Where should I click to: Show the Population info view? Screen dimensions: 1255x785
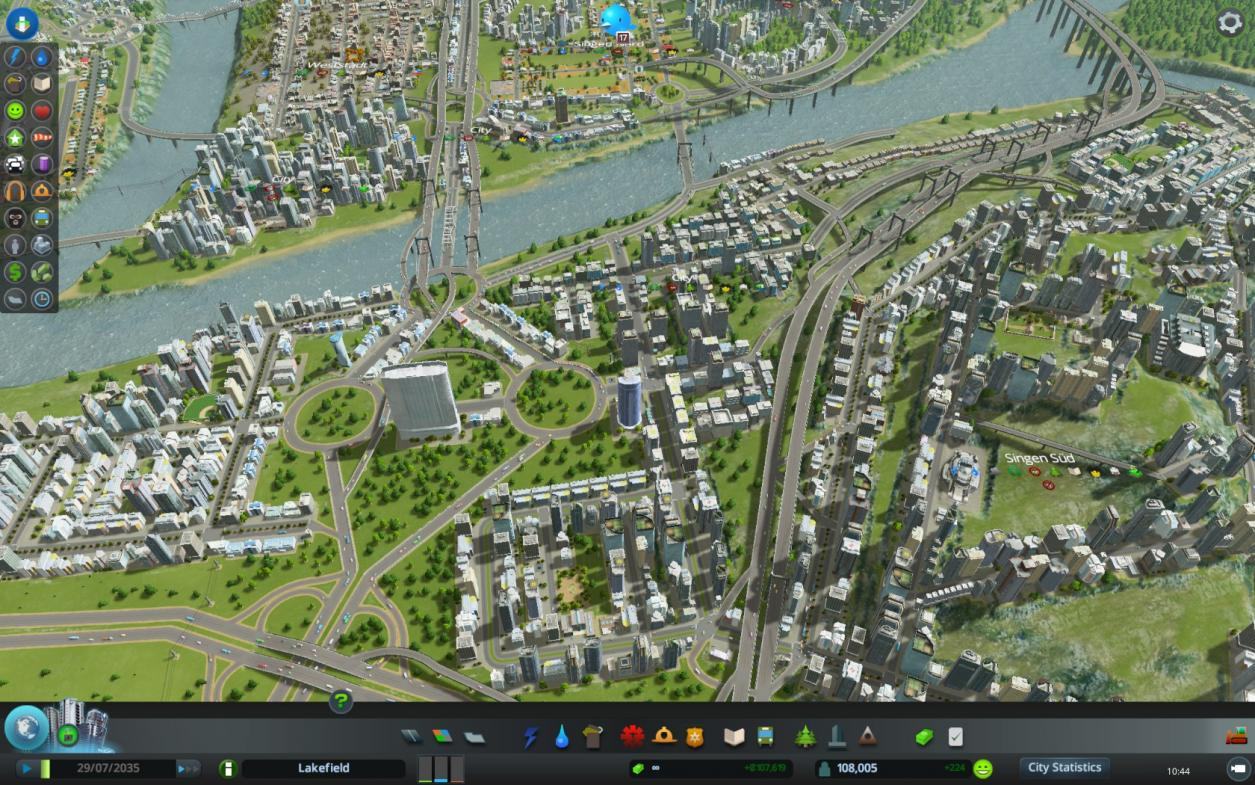15,245
